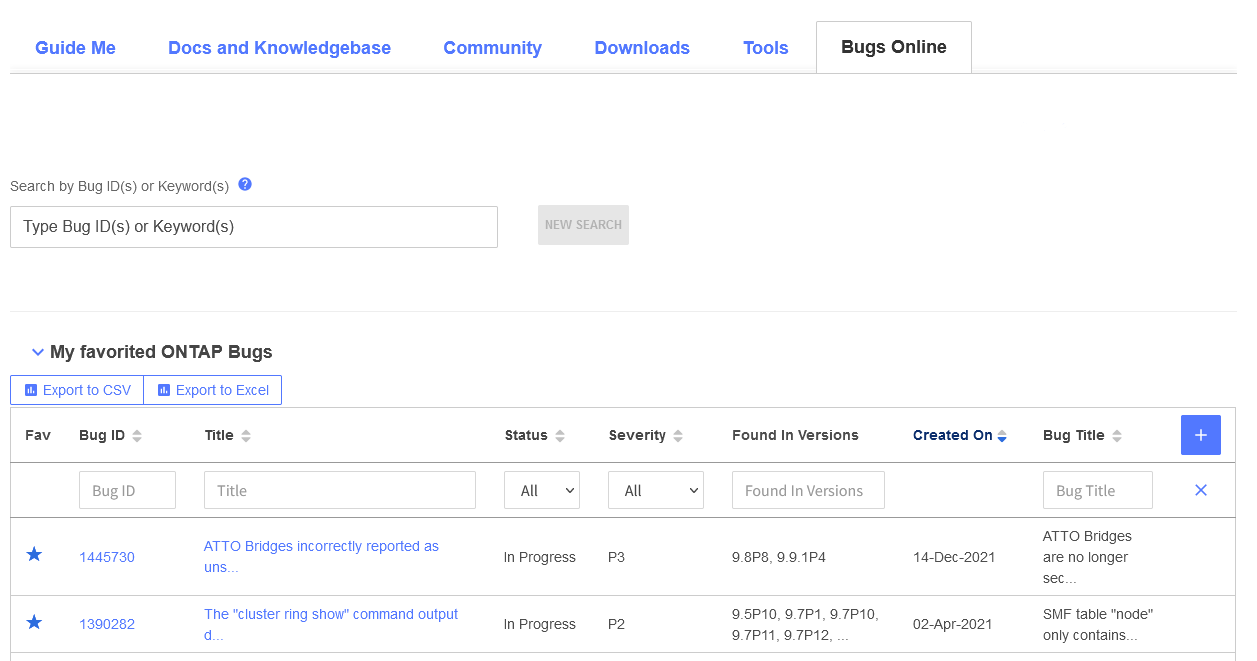Unfavorite bug 1445730 using star
Viewport: 1257px width, 661px height.
[x=34, y=555]
